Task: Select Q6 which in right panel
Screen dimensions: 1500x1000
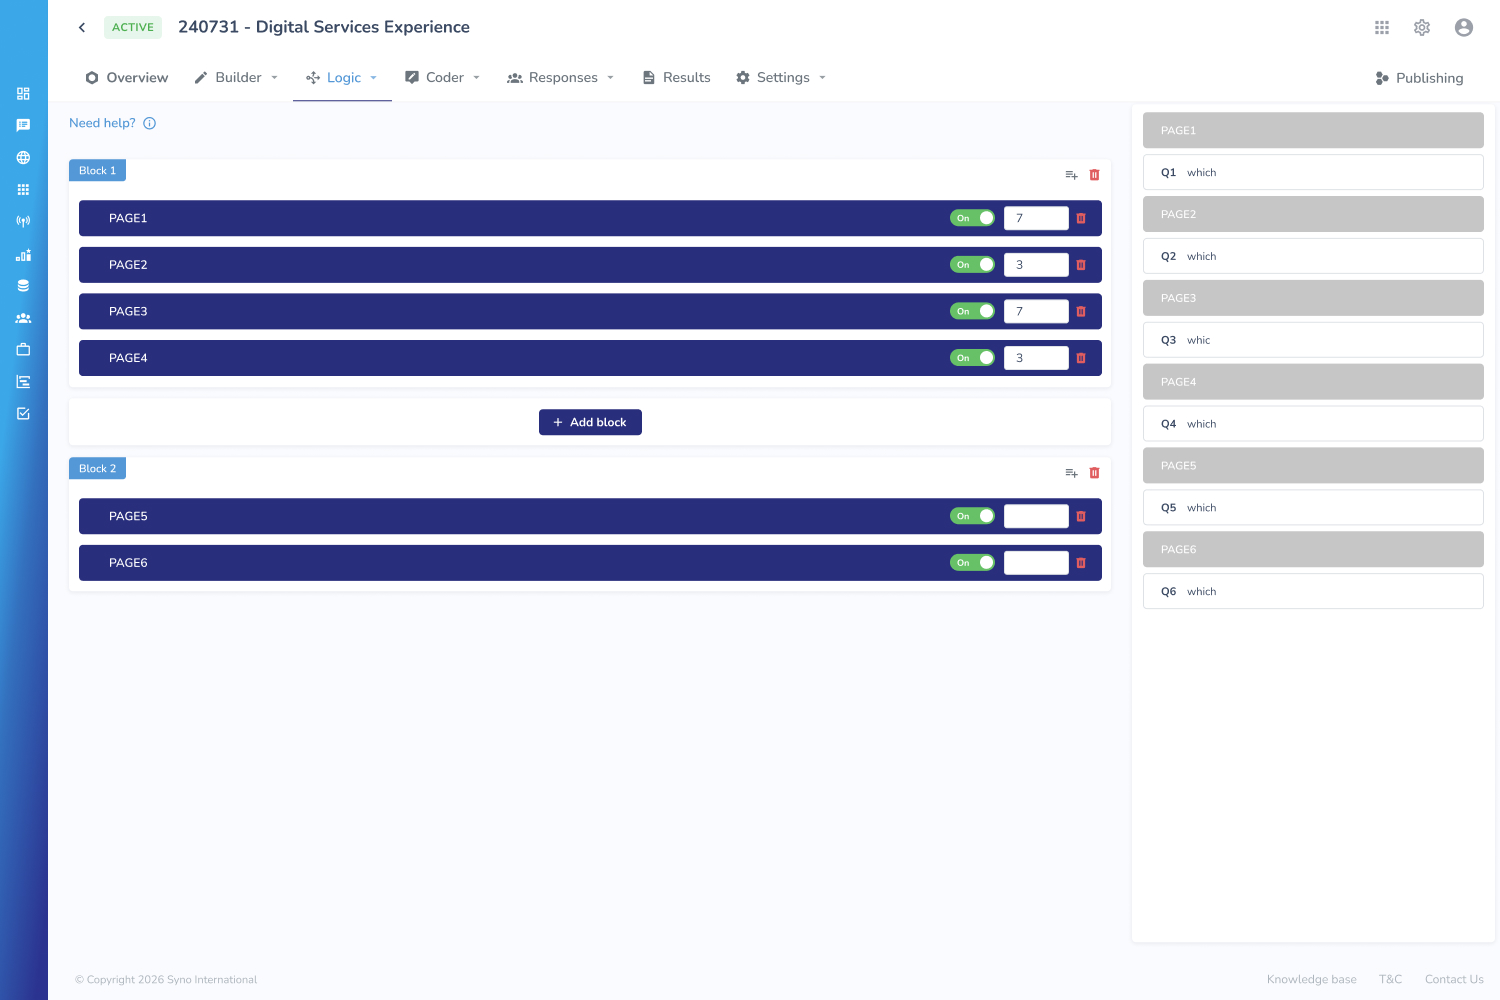Action: click(x=1313, y=592)
